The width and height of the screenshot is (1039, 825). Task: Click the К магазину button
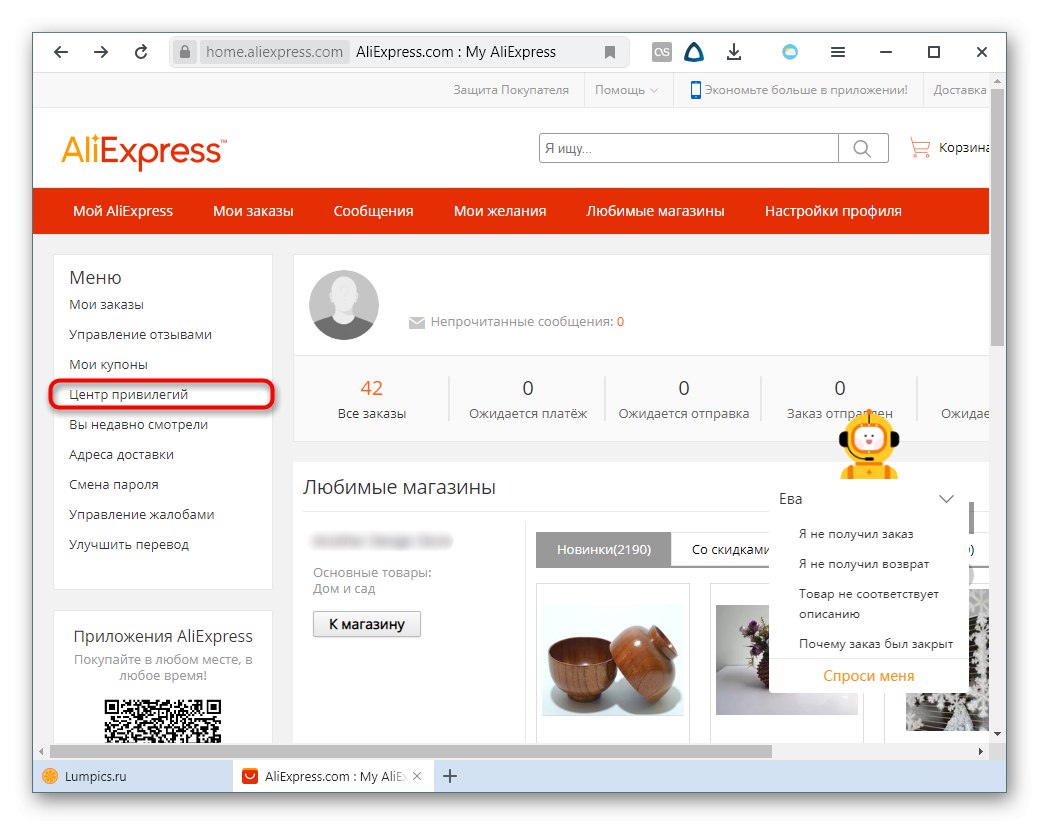[366, 624]
